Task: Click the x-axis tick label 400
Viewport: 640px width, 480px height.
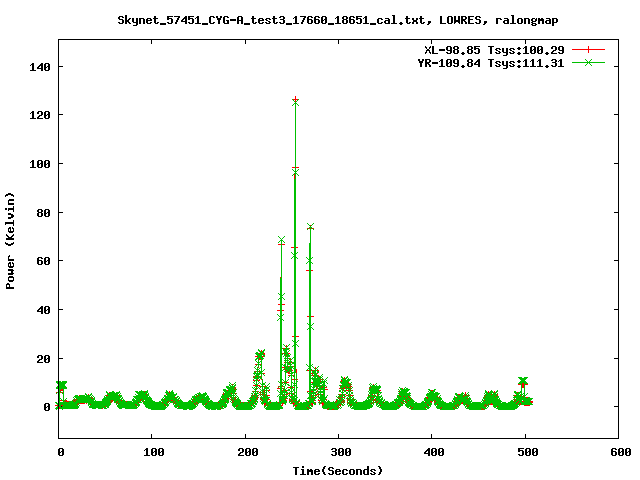Action: [x=434, y=452]
